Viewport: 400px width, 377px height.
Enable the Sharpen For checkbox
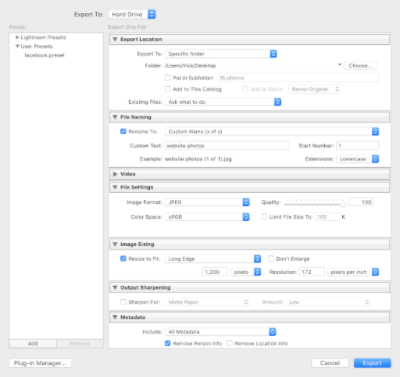[123, 302]
